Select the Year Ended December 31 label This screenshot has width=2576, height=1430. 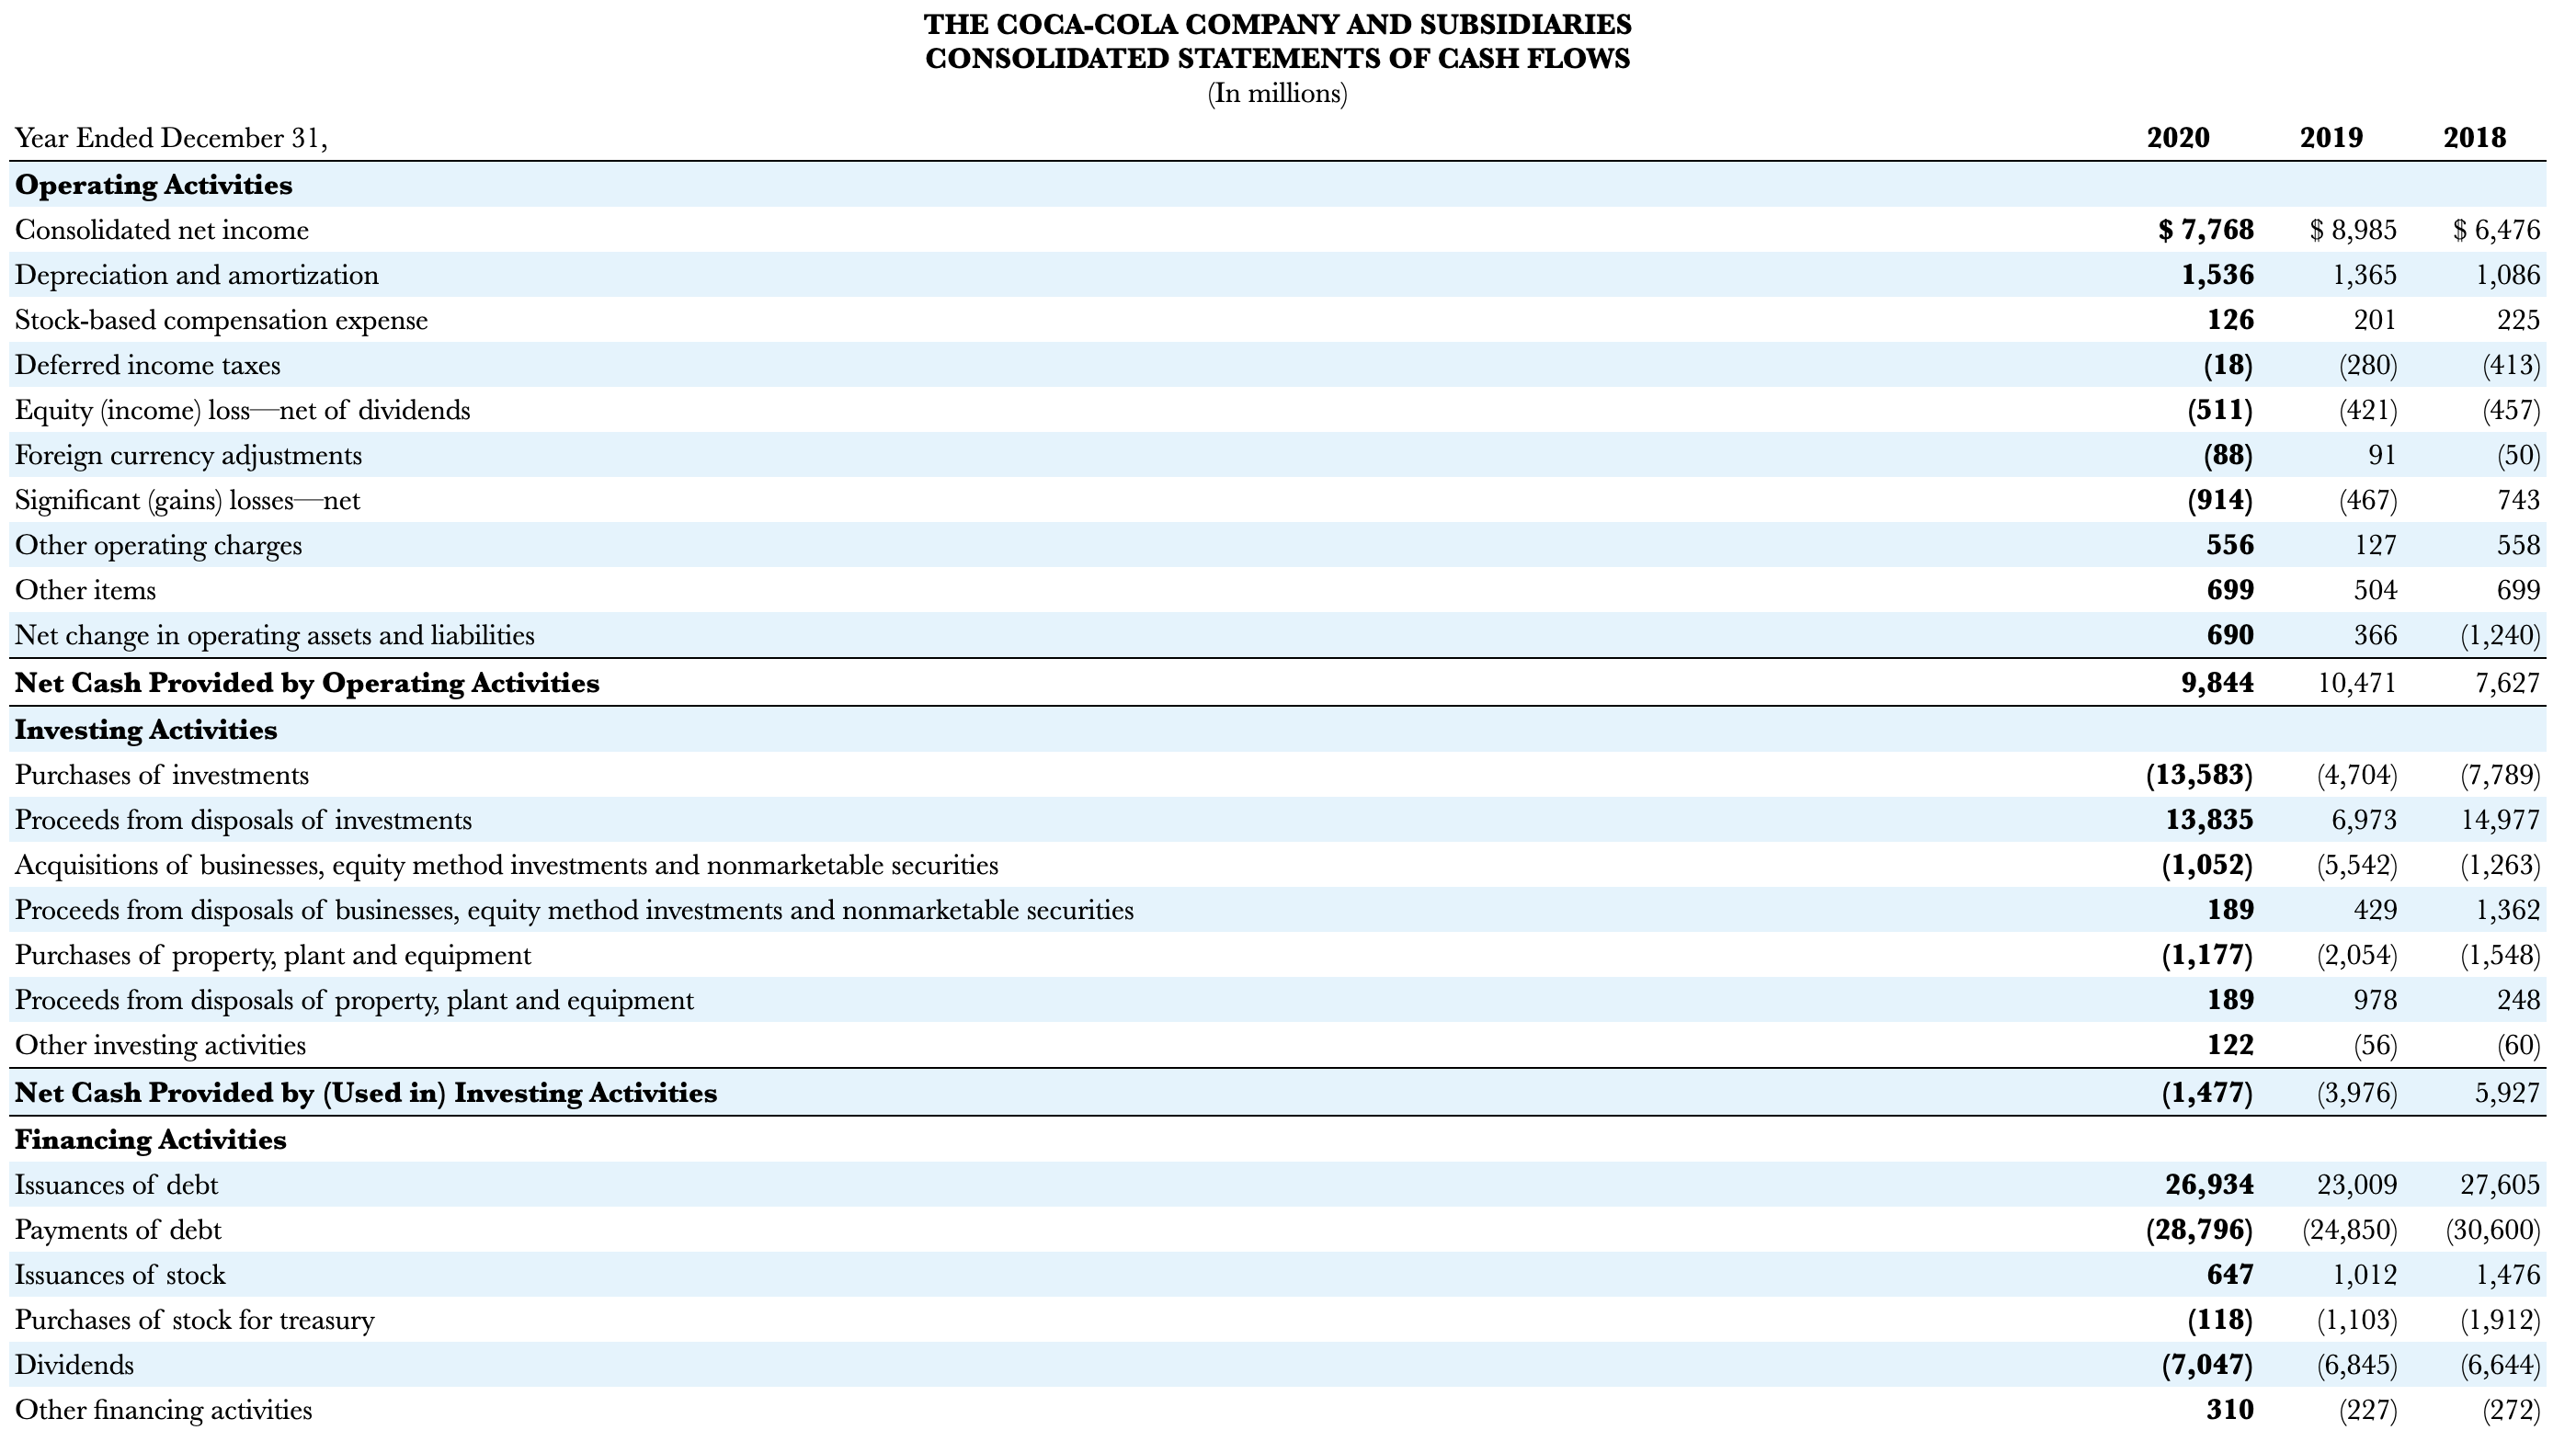point(172,139)
